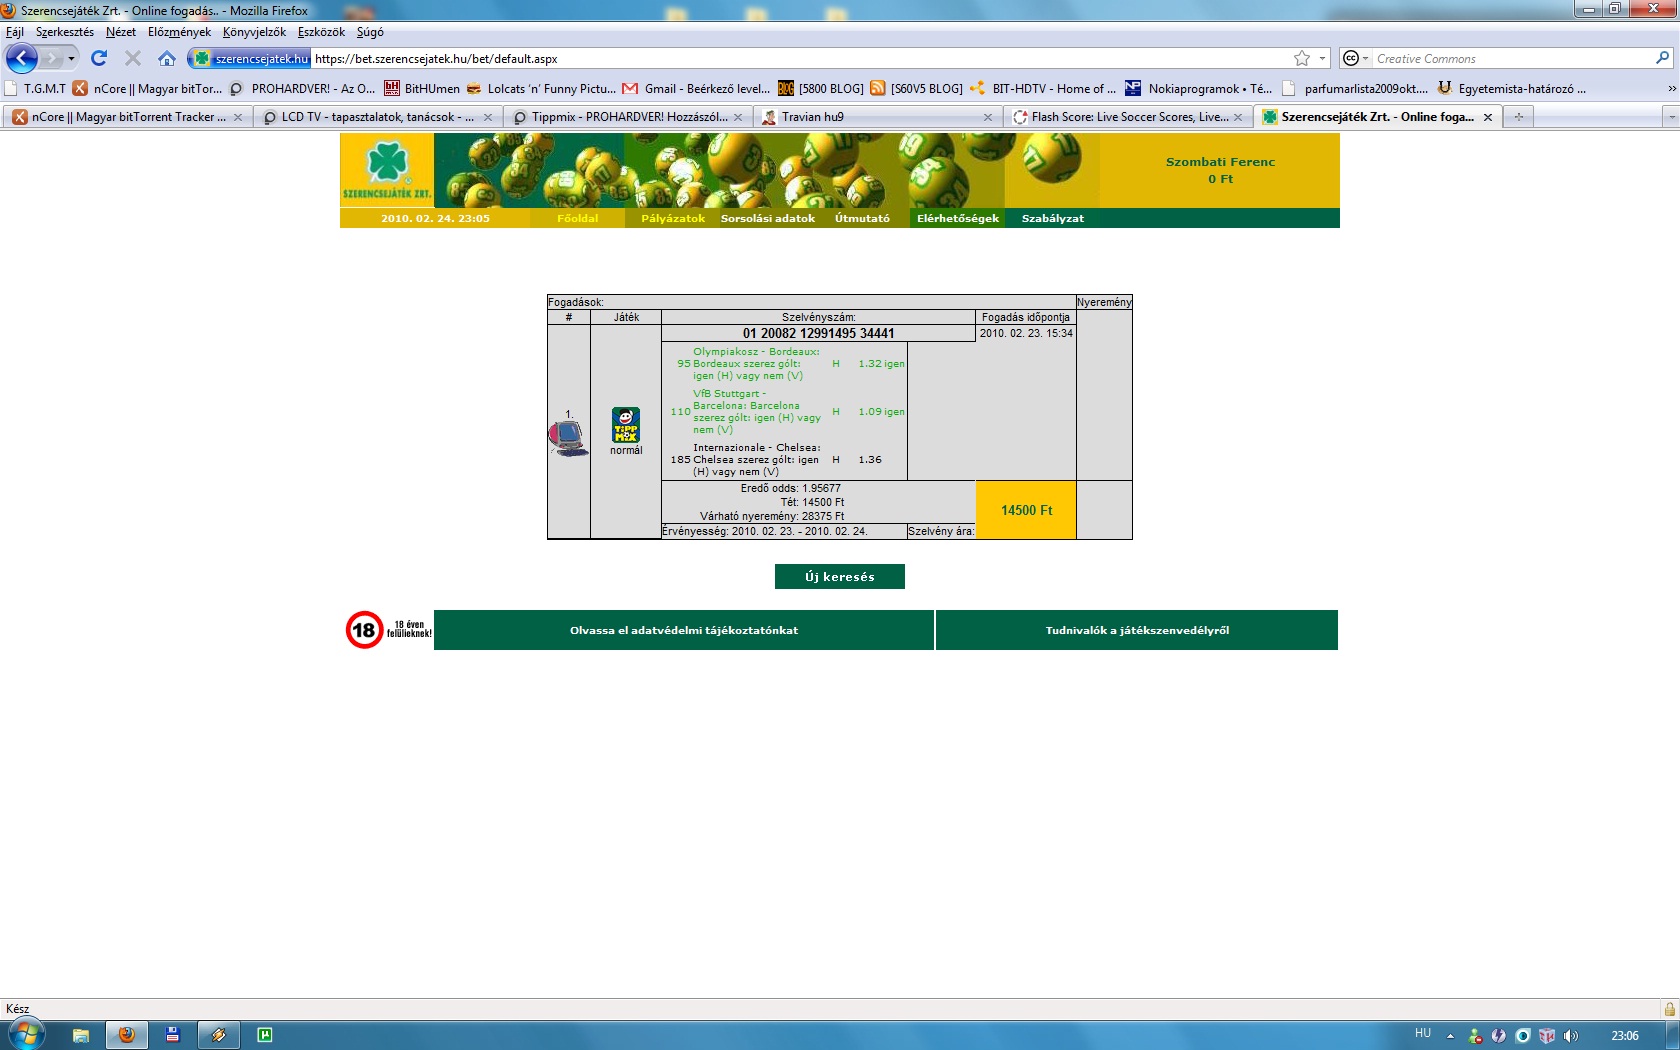Open the Gmail bookmark
1680x1050 pixels.
696,89
